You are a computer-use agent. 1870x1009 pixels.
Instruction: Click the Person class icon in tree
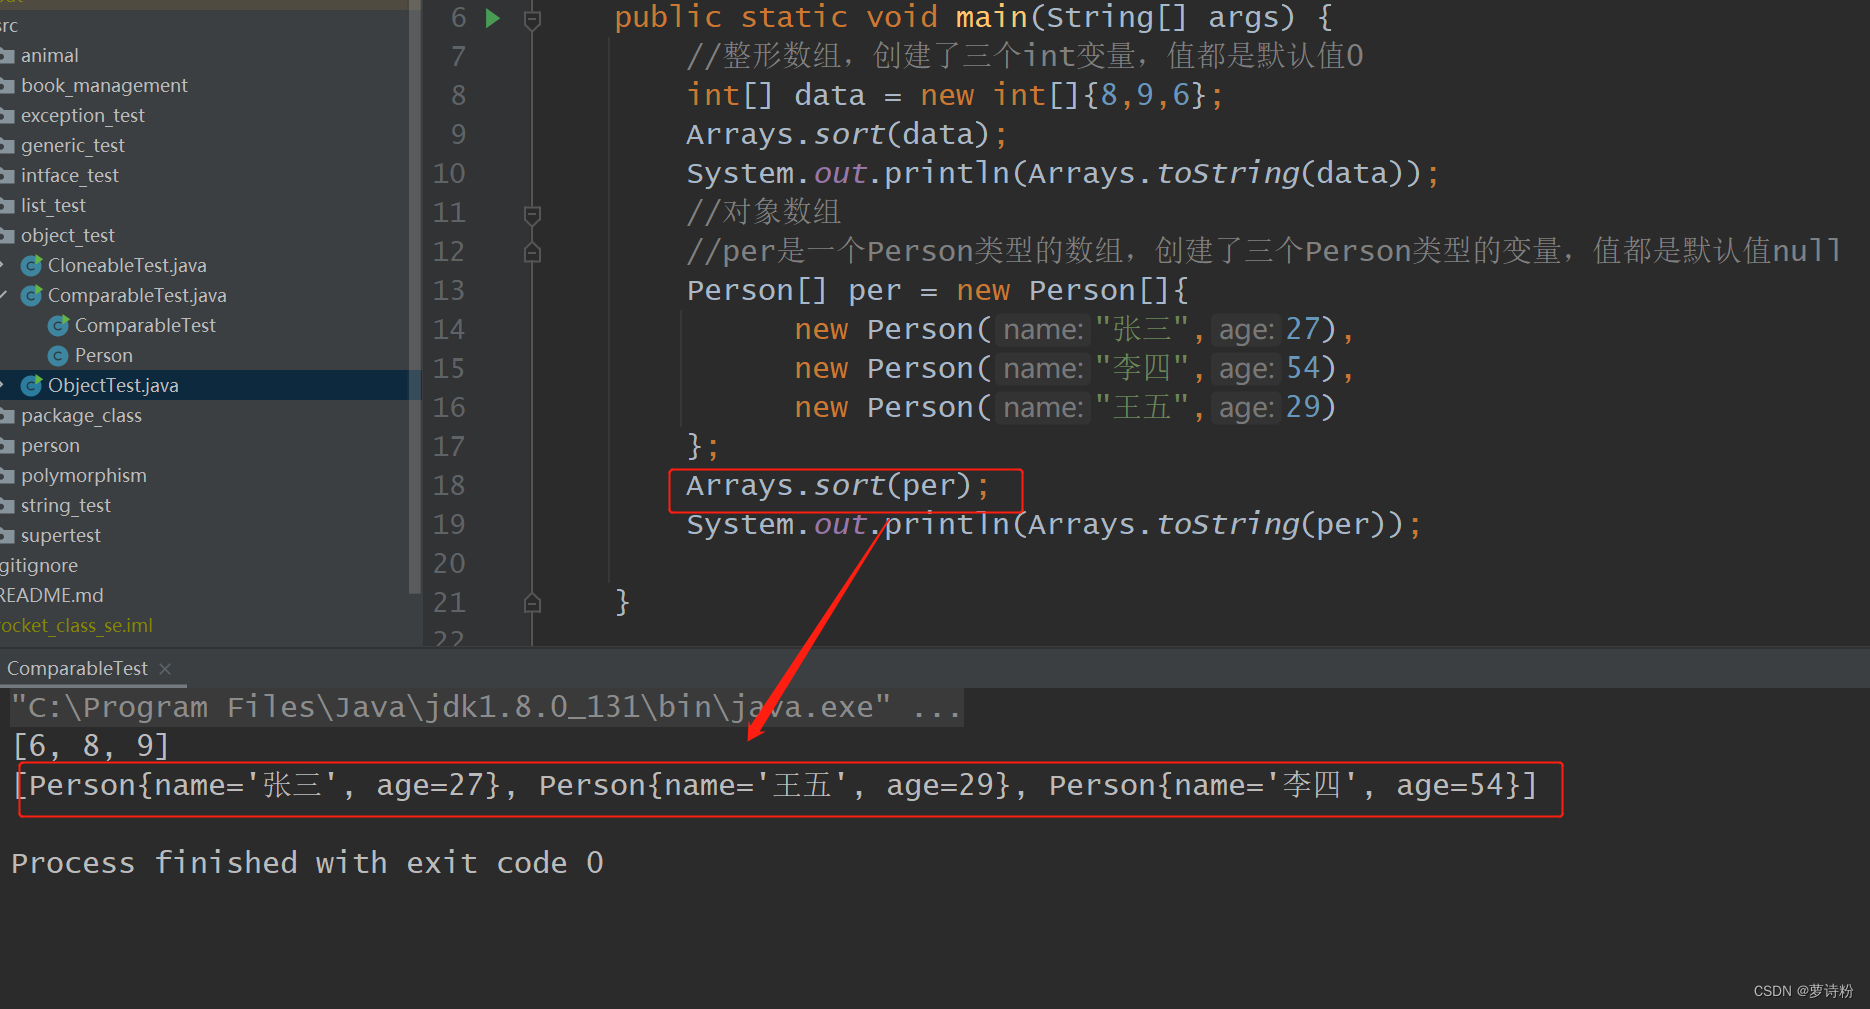59,356
